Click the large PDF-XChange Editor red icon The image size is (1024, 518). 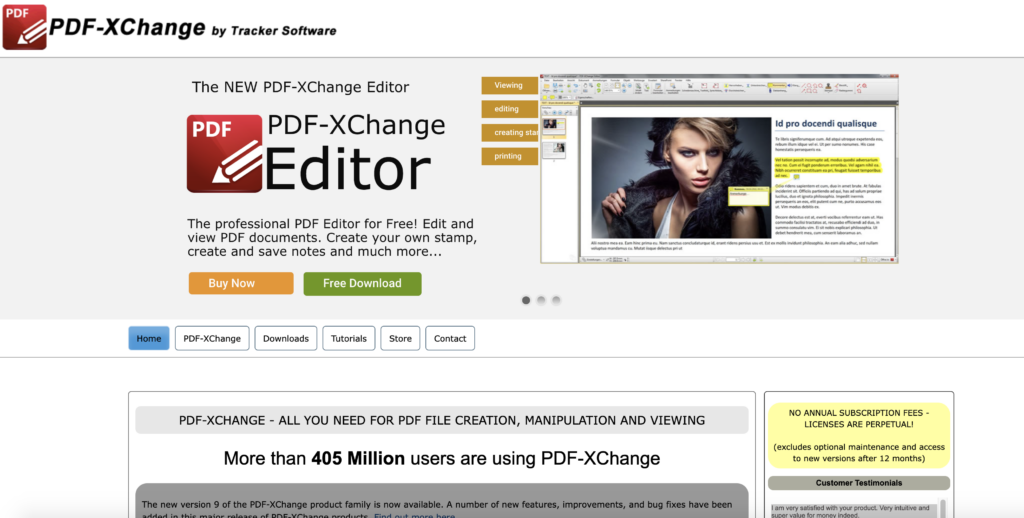point(225,154)
